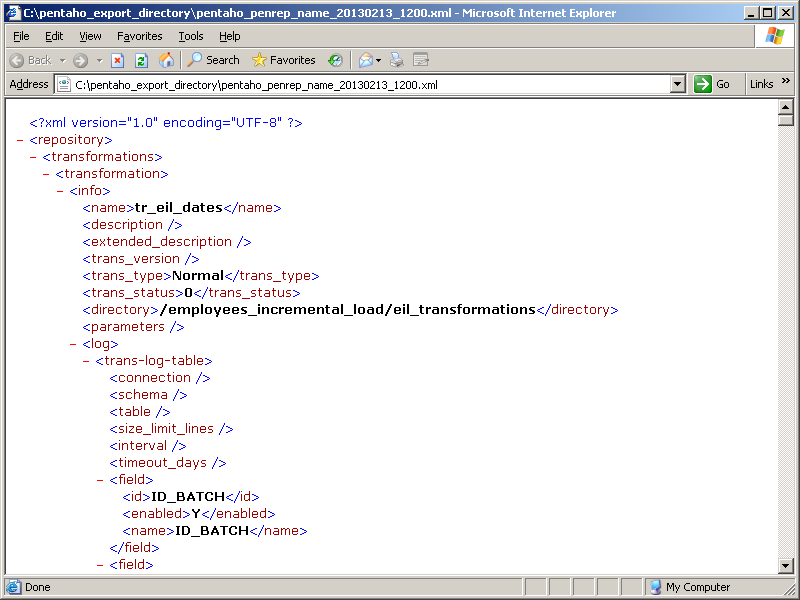Screen dimensions: 800x600
Task: Click the size_limit_lines tag
Action: click(171, 429)
